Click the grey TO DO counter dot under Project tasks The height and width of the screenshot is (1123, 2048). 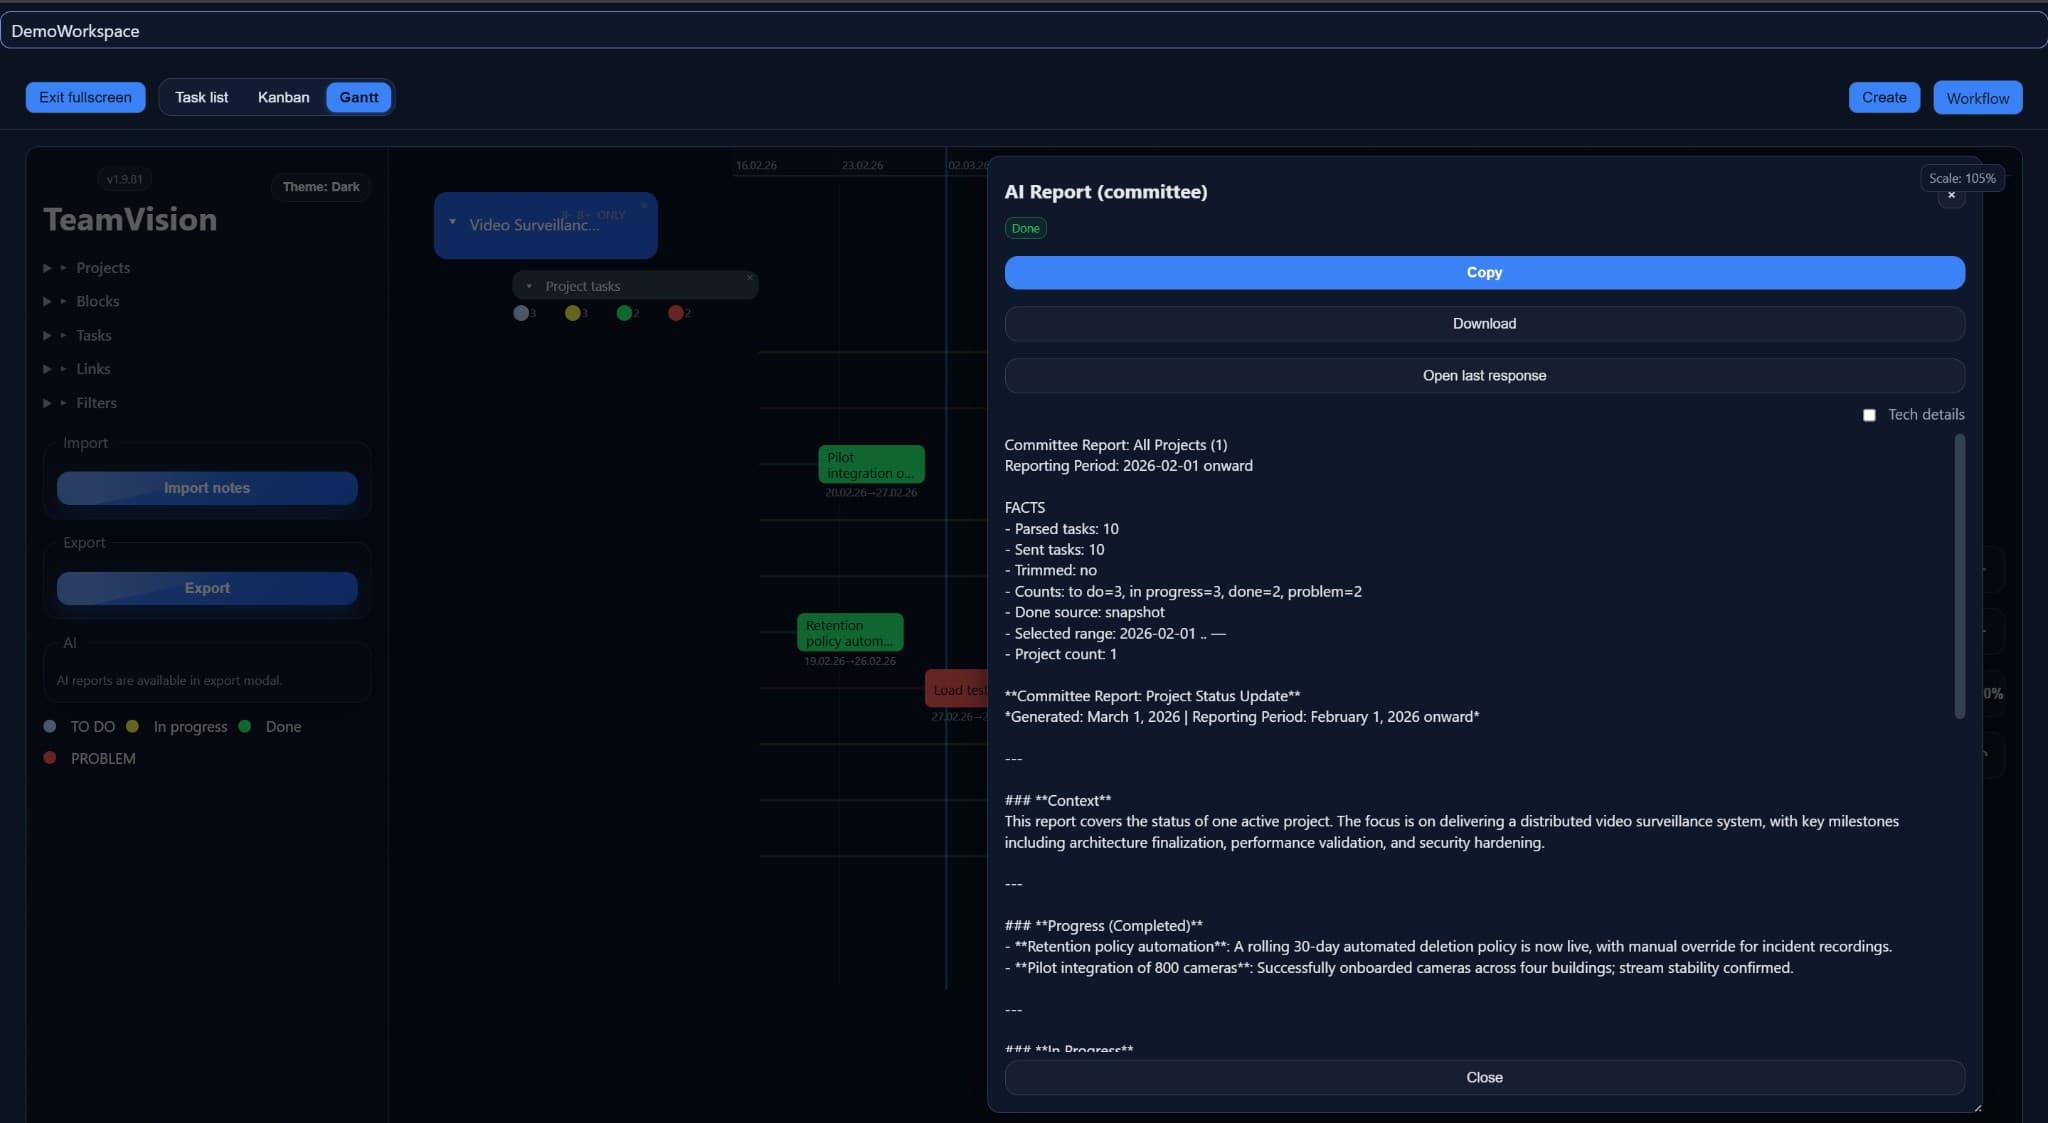point(521,313)
